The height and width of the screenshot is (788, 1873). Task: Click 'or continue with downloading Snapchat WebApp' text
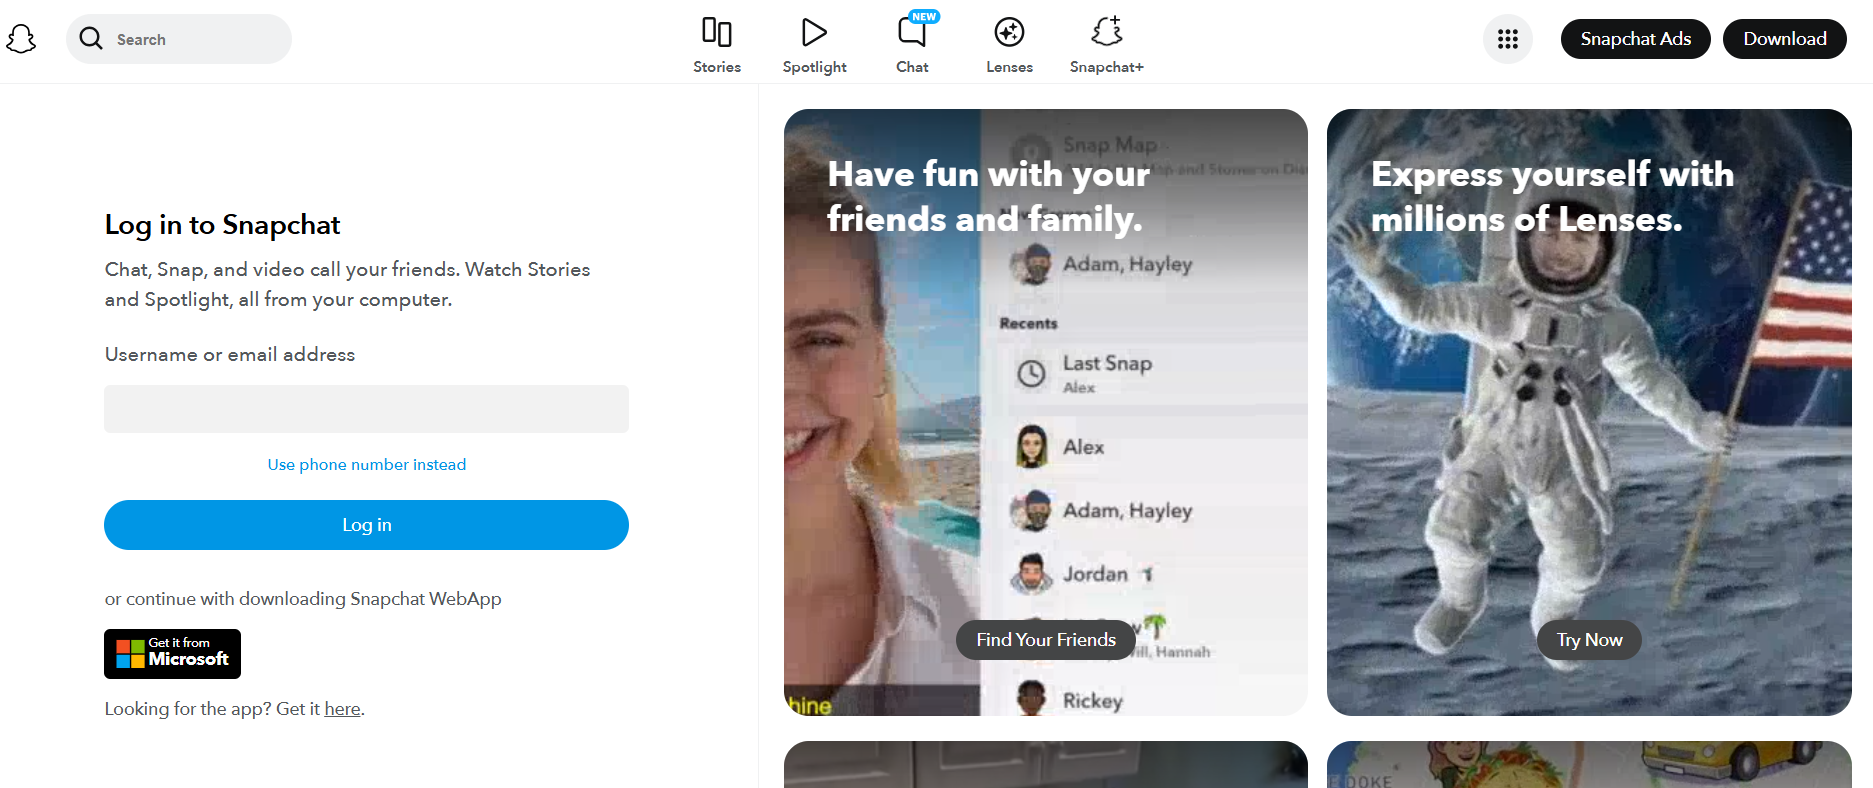[303, 599]
